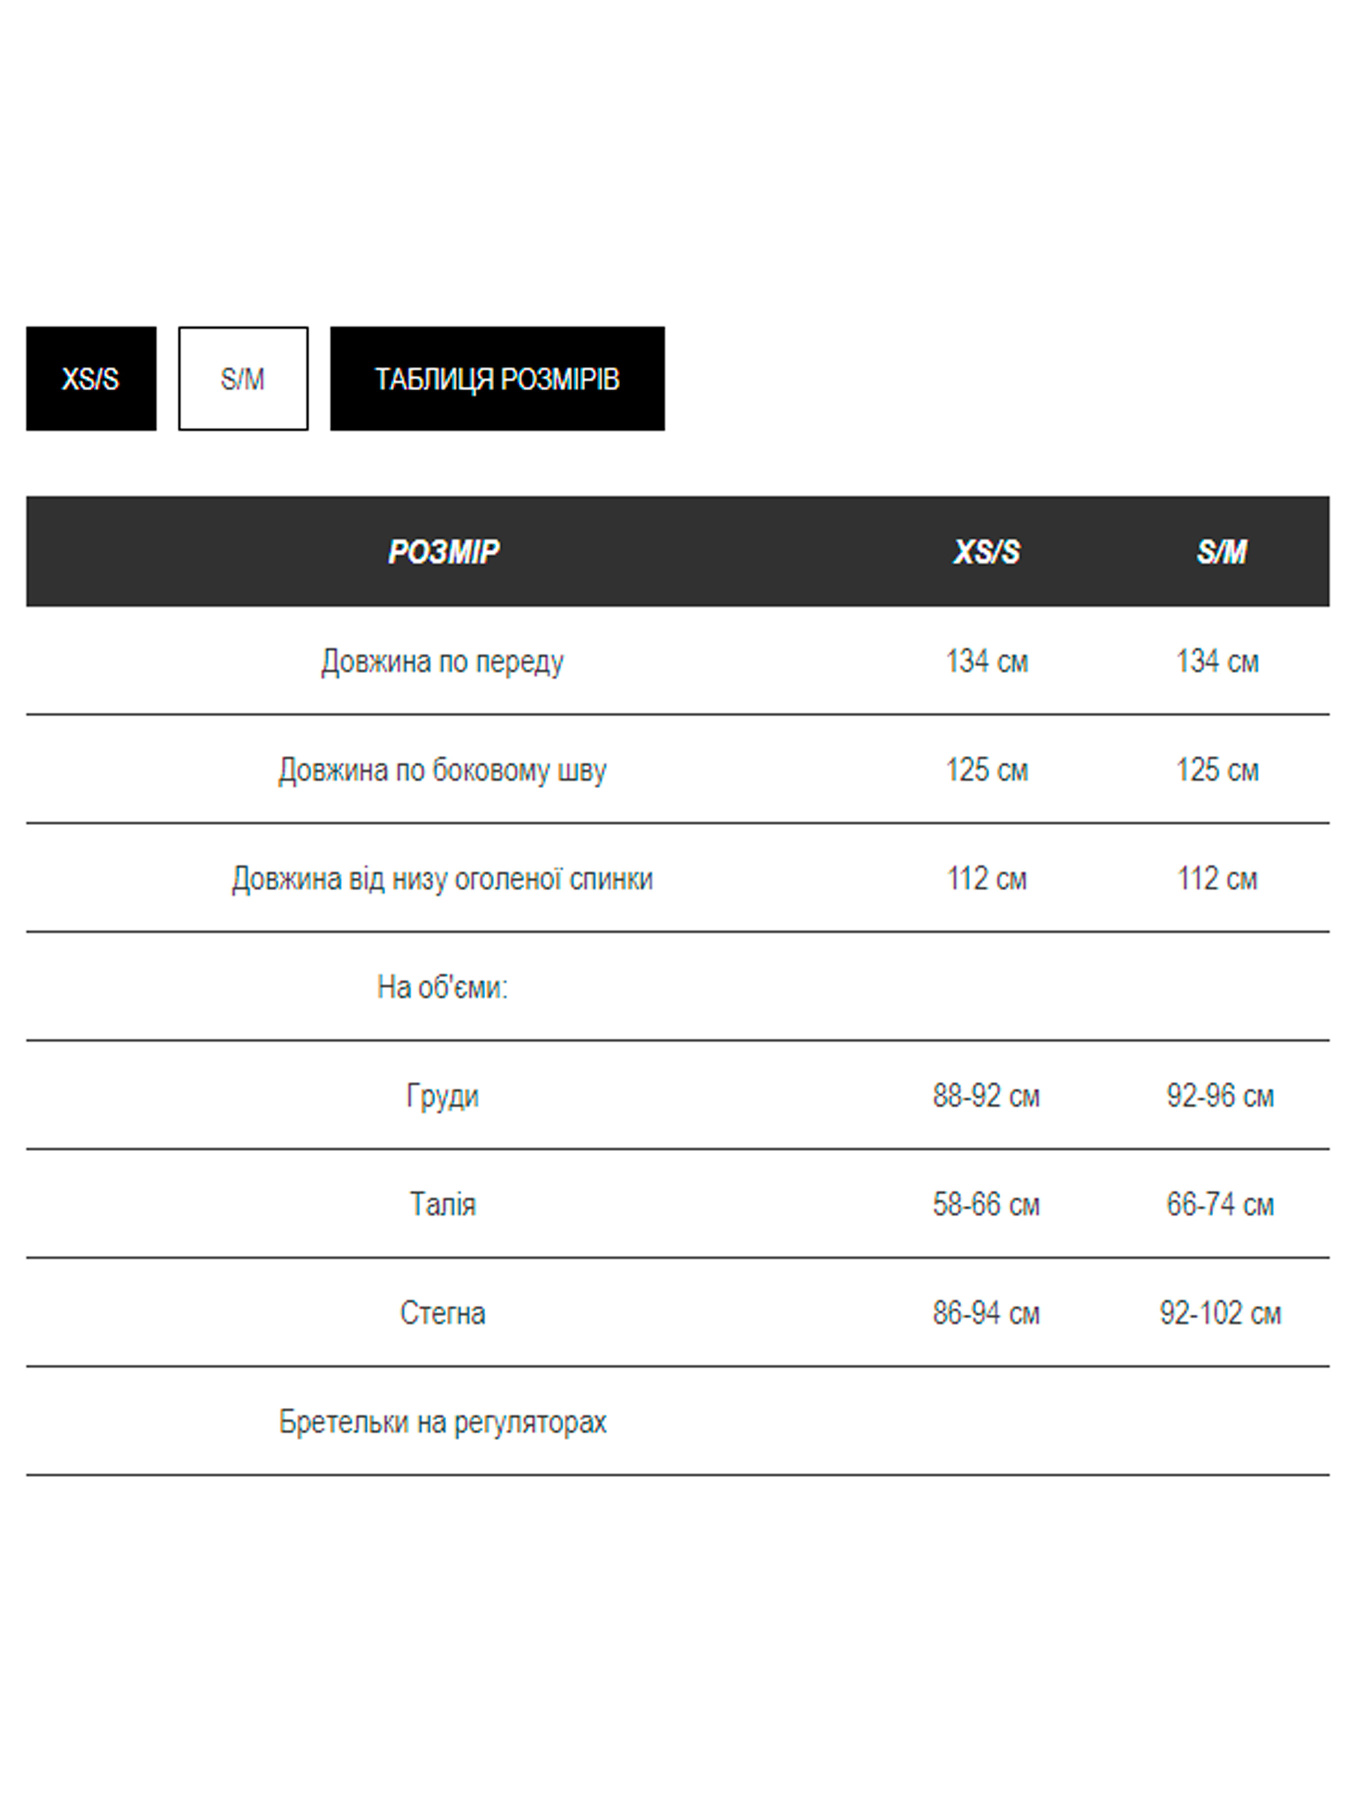Screen dimensions: 1350x1800
Task: Click the Груди row label
Action: point(442,1096)
